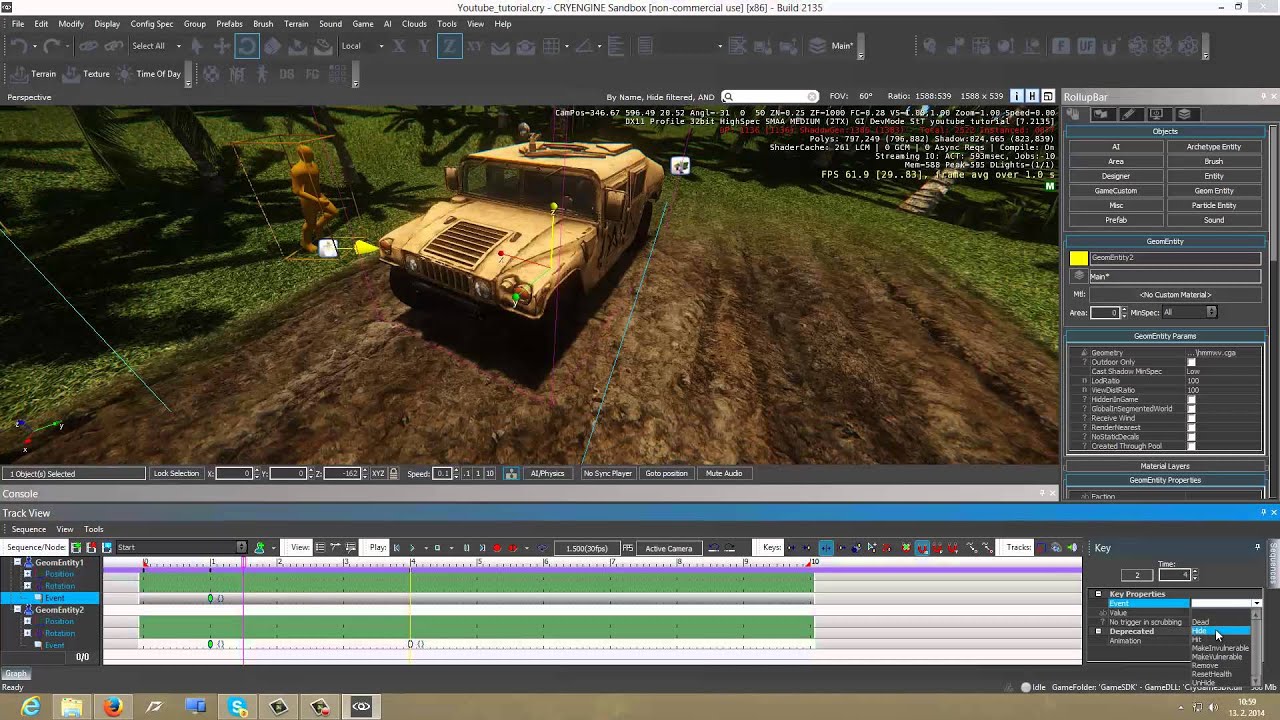Click the Track View pause button
This screenshot has height=720, width=1280.
pos(466,548)
